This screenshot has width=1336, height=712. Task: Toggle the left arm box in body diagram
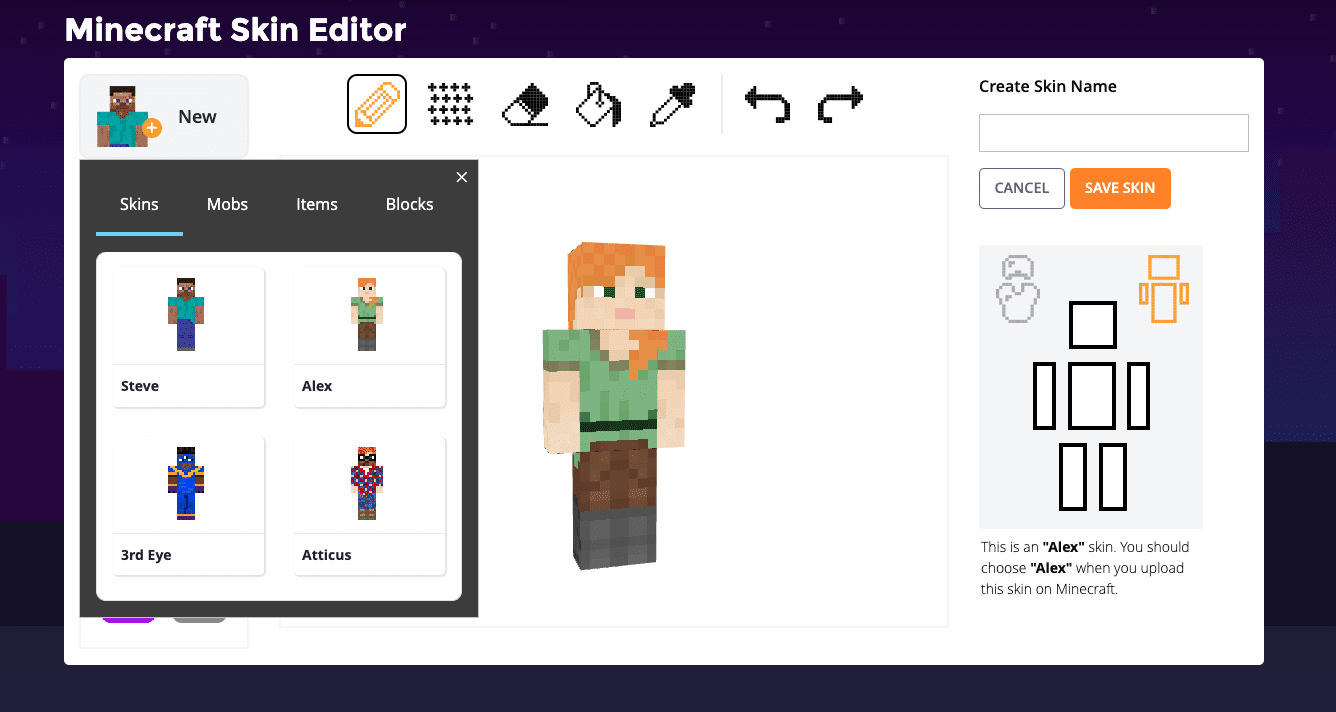(1044, 396)
